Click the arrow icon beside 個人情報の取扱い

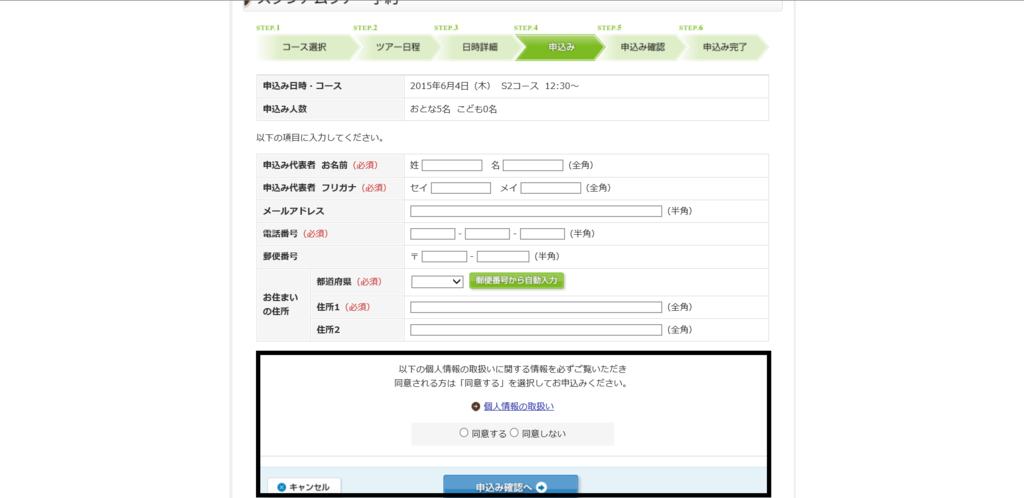click(x=476, y=407)
